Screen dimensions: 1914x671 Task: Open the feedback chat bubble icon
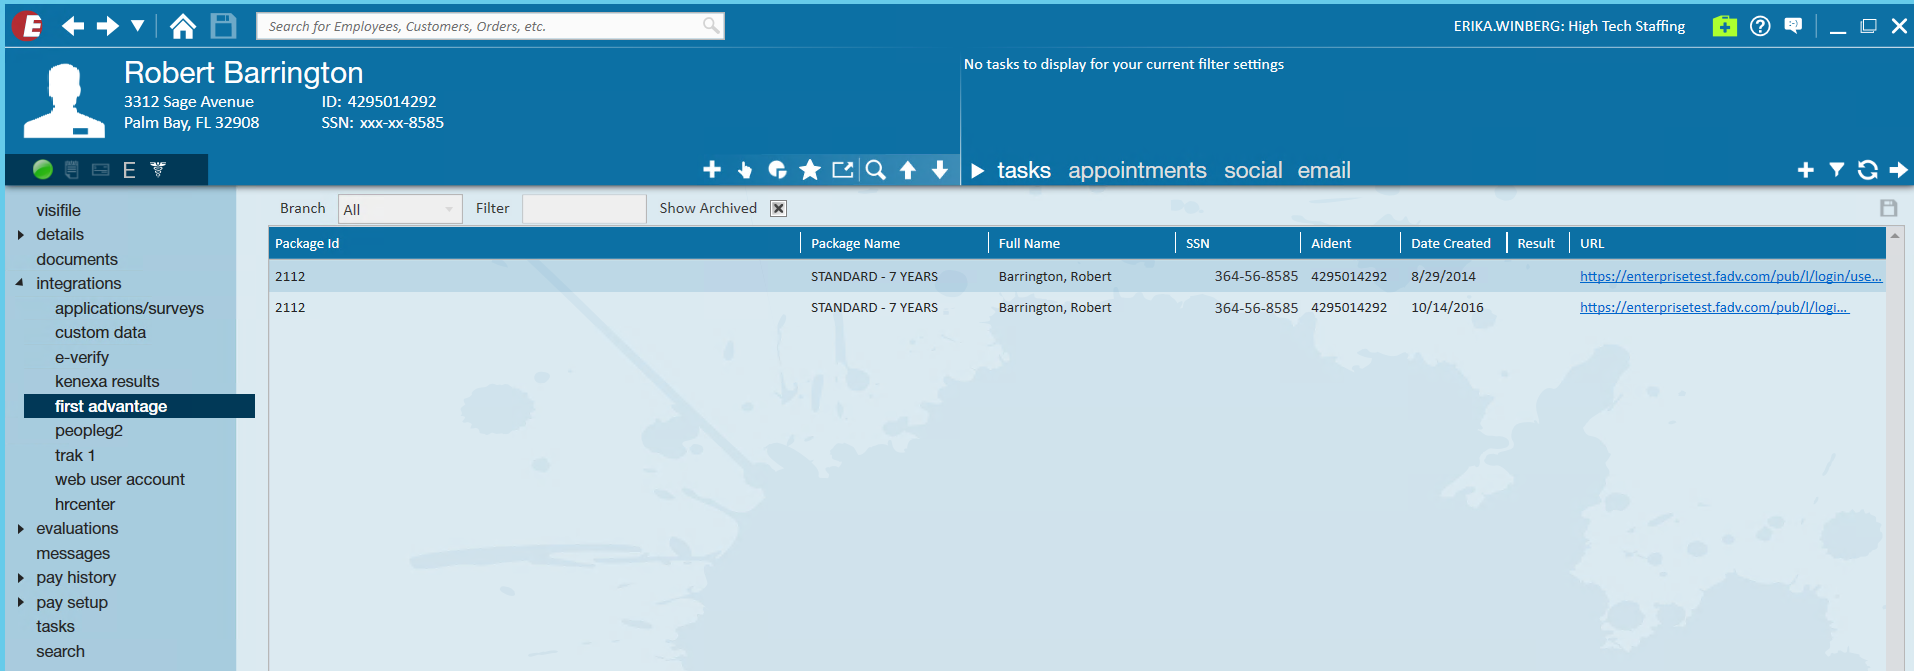click(1793, 26)
